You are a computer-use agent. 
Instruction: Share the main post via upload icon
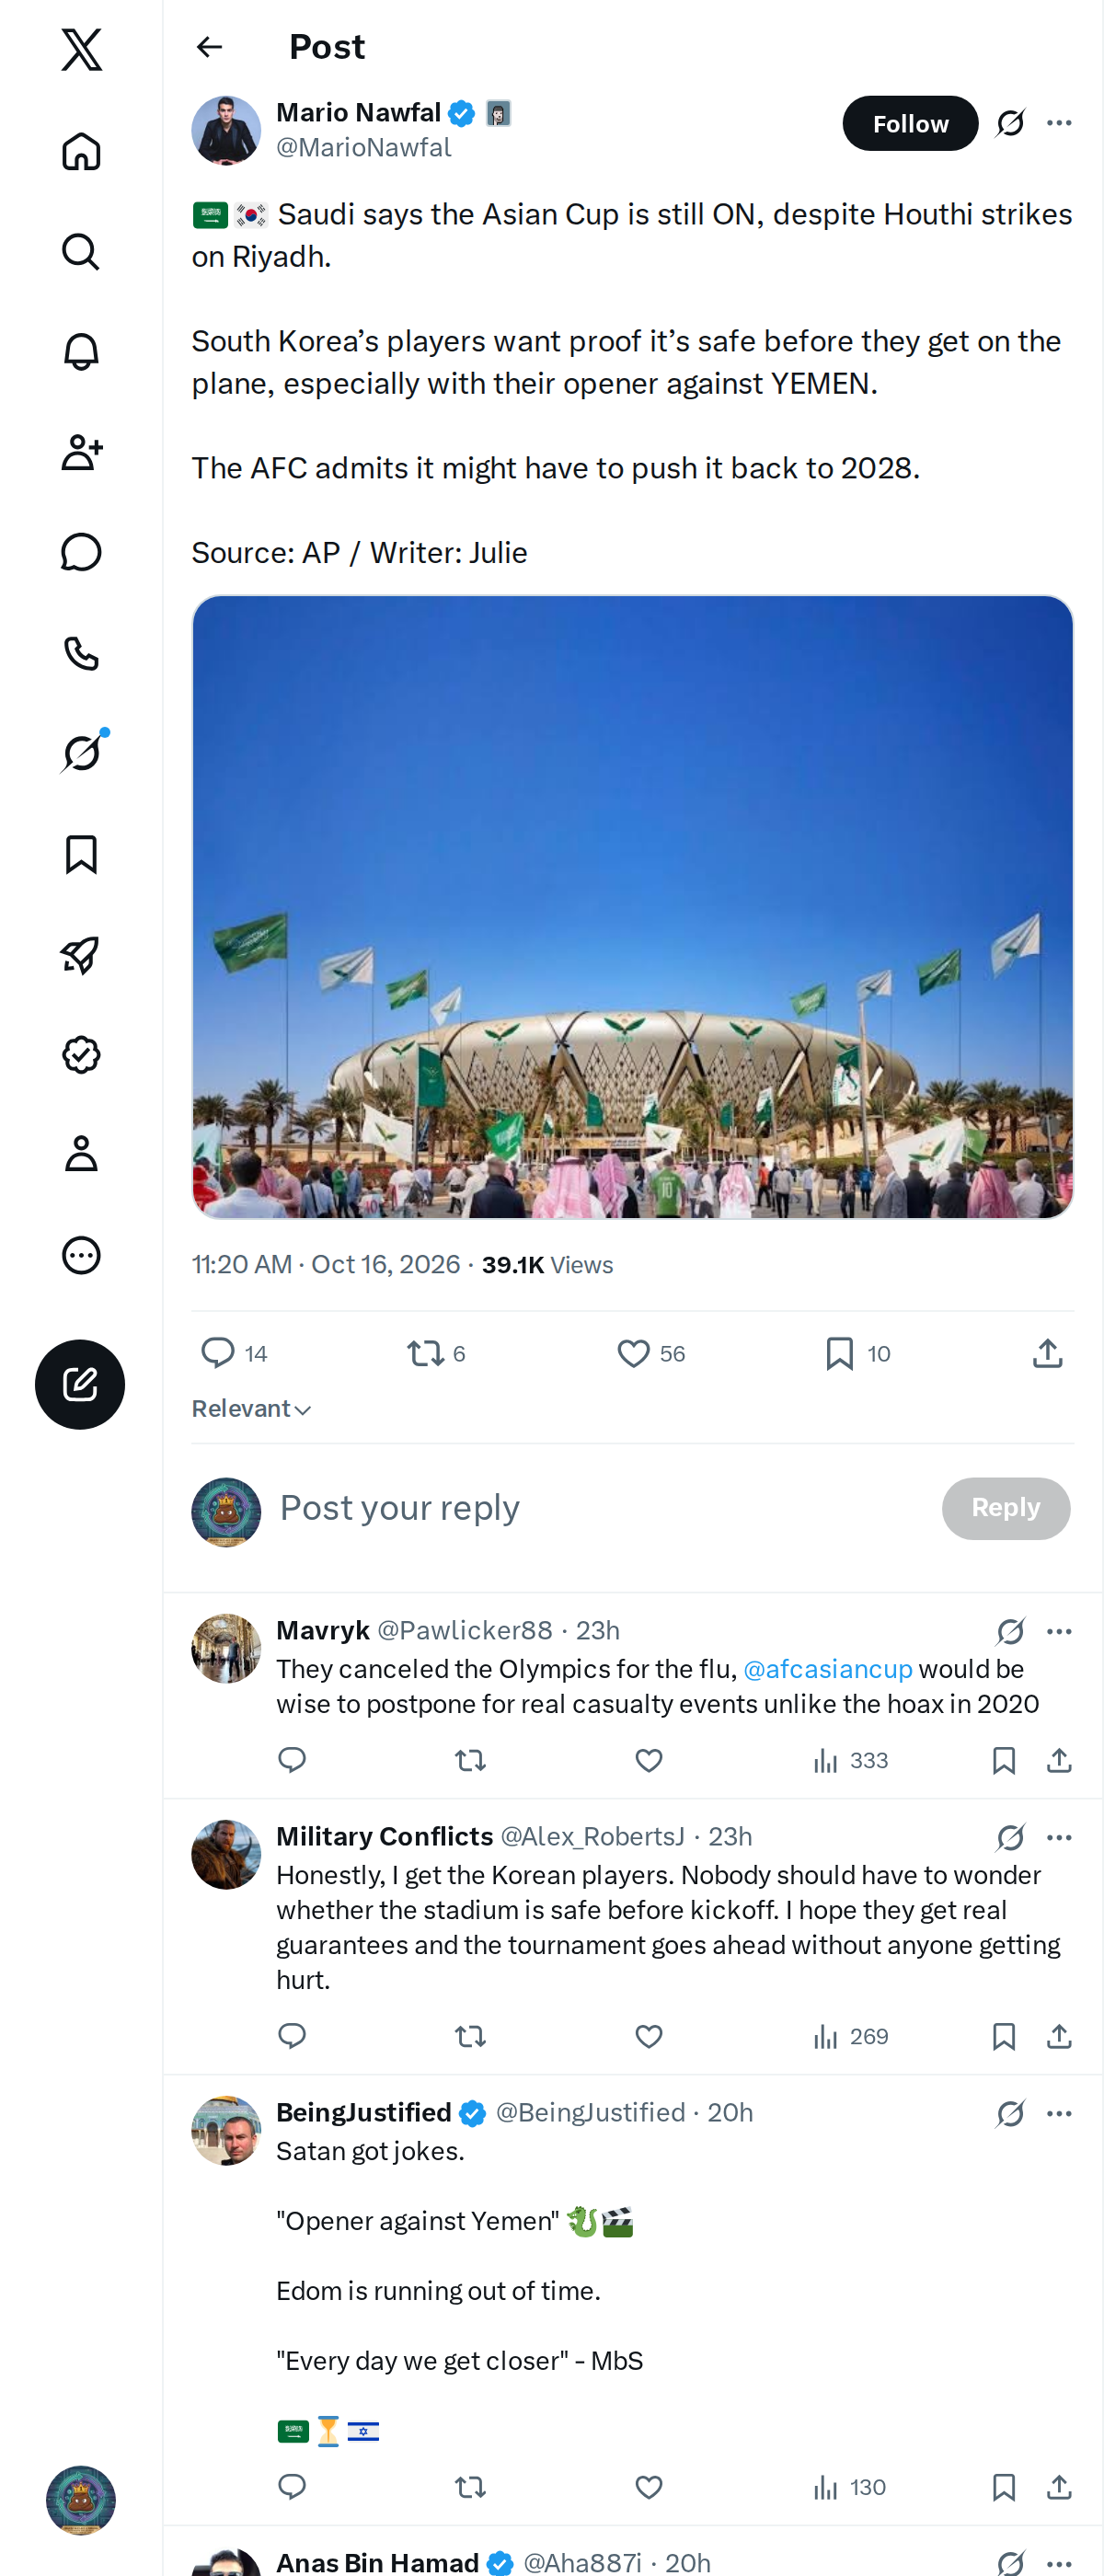point(1047,1353)
